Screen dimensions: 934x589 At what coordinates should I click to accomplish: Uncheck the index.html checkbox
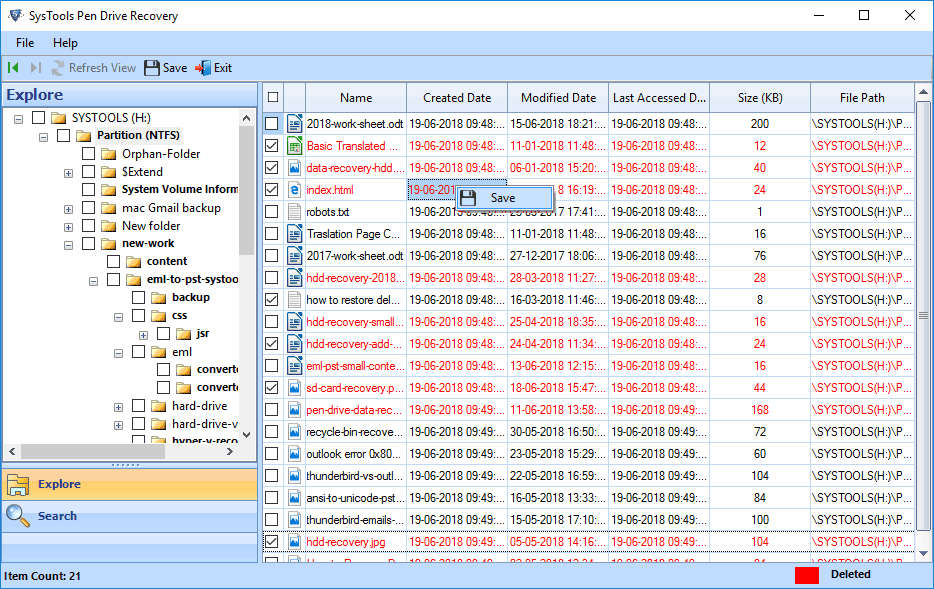pyautogui.click(x=272, y=190)
